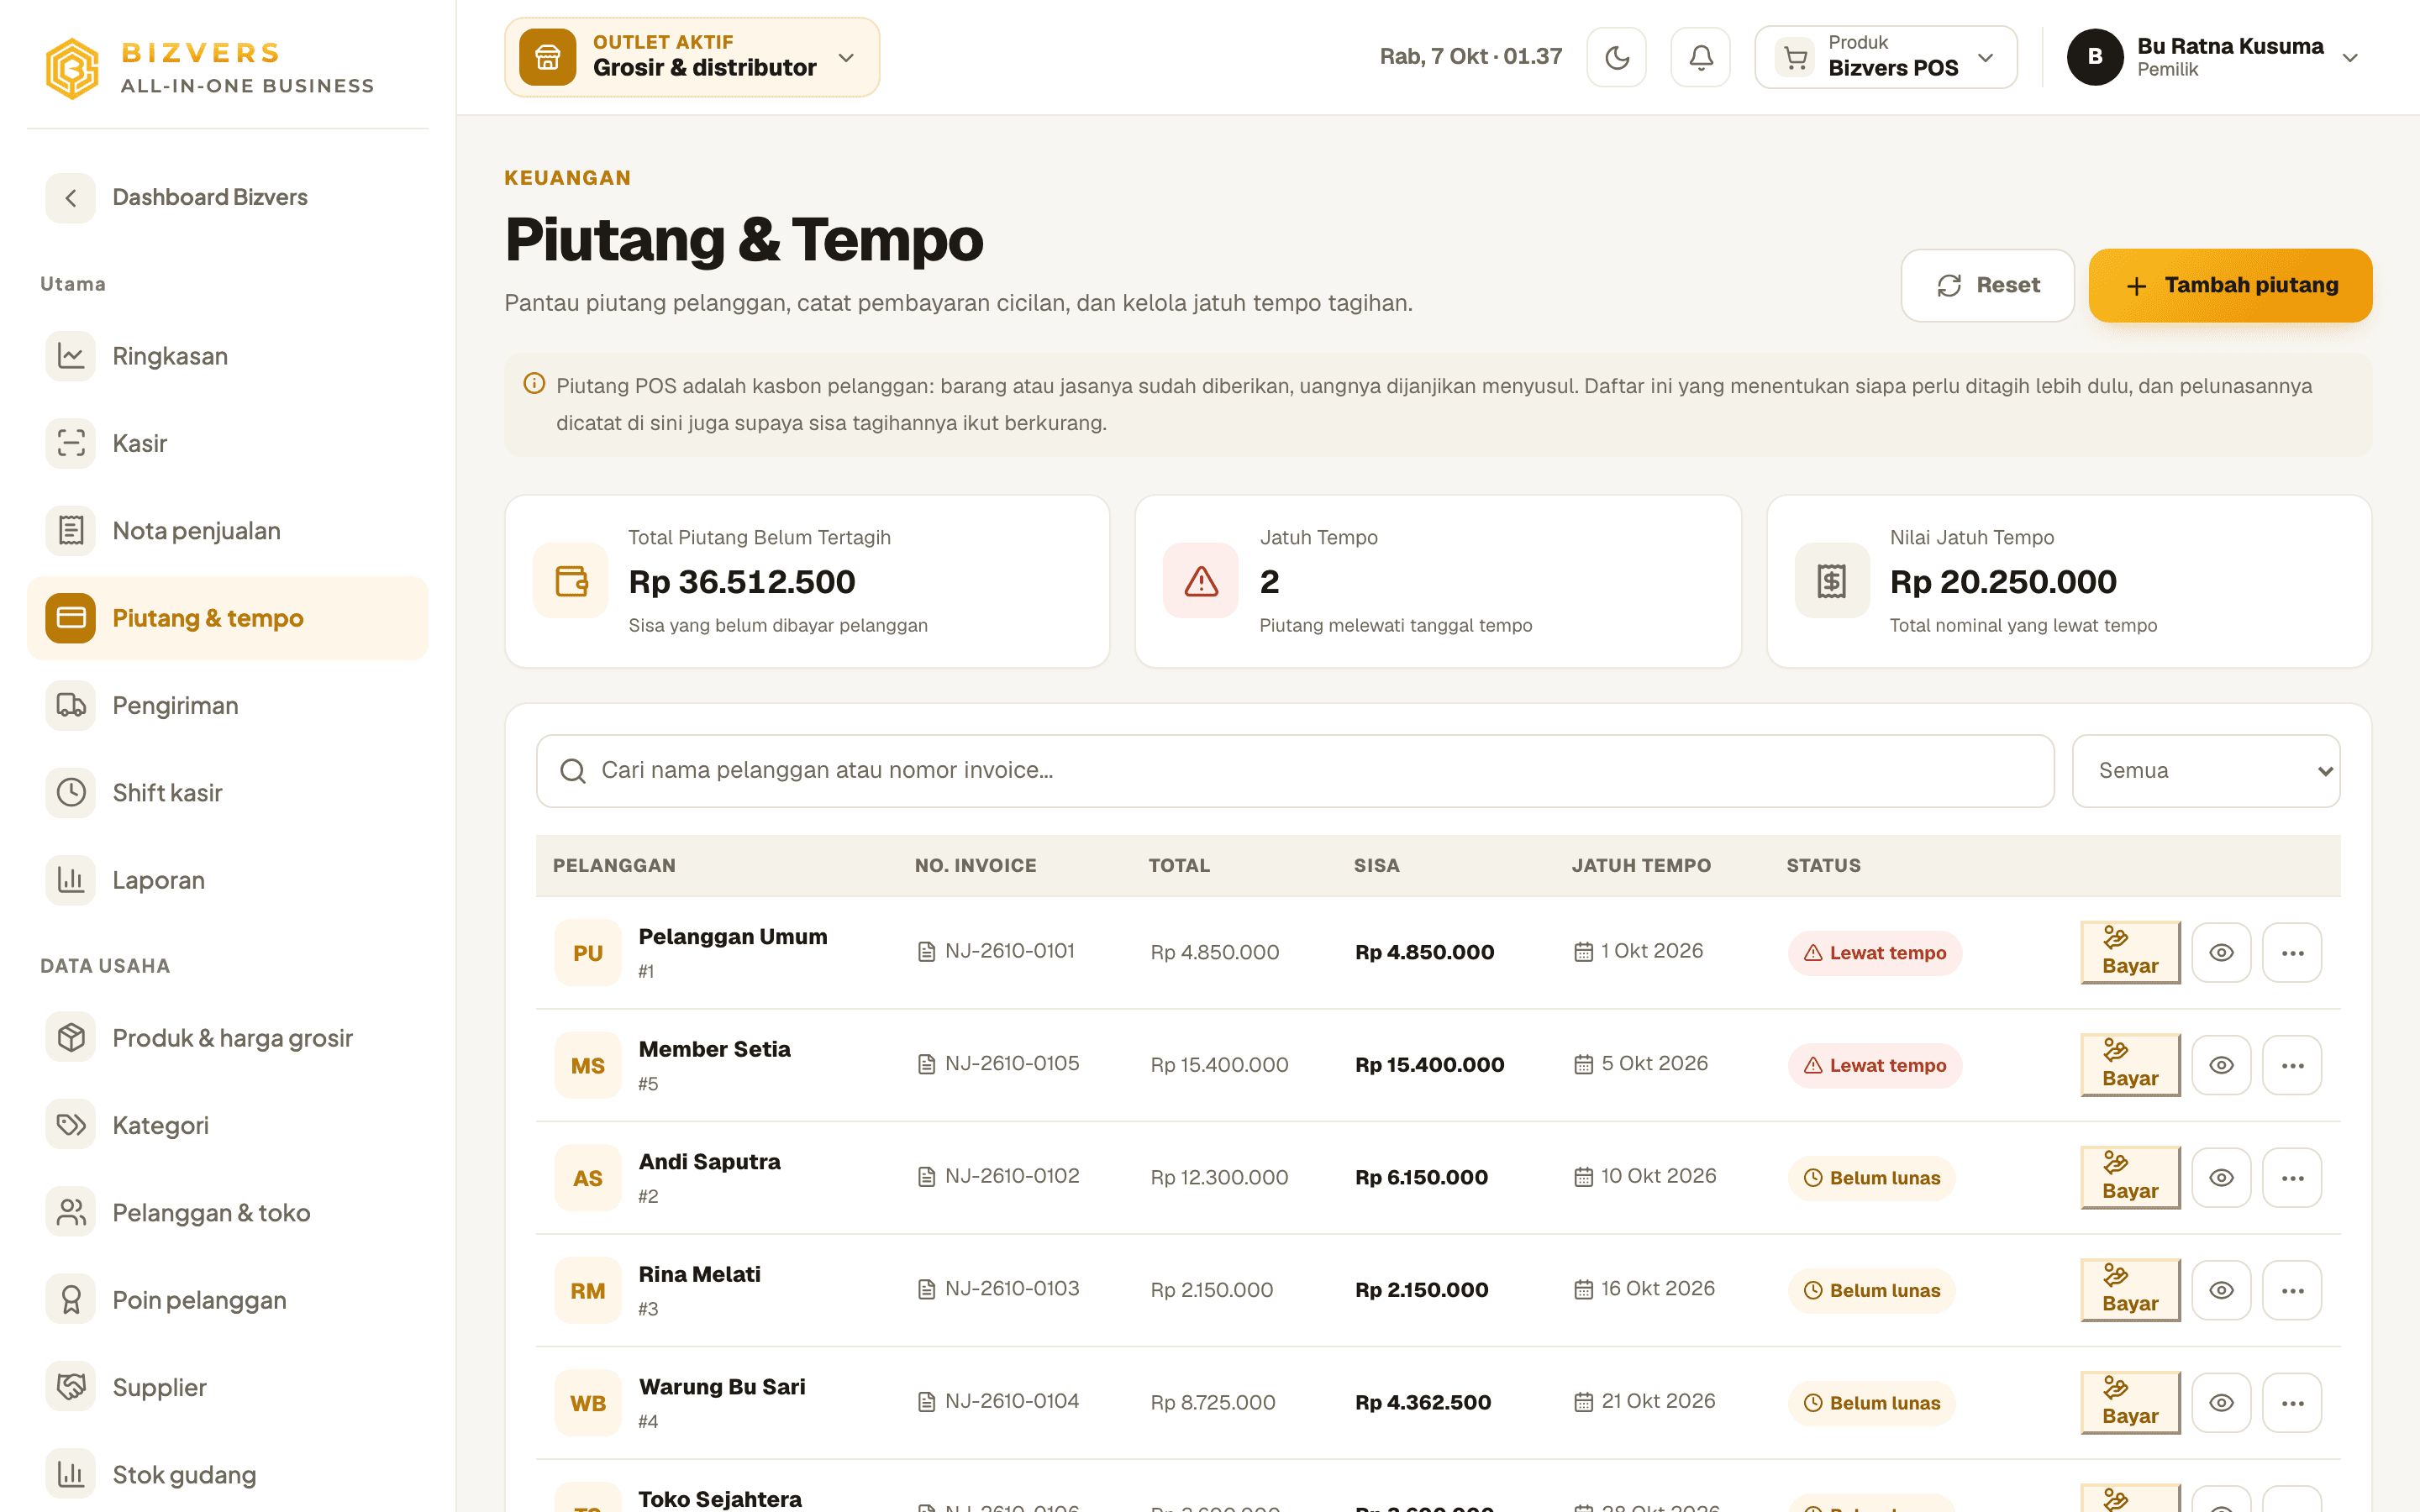Click Belum lunas badge for Warung Bu Sari

tap(1871, 1402)
